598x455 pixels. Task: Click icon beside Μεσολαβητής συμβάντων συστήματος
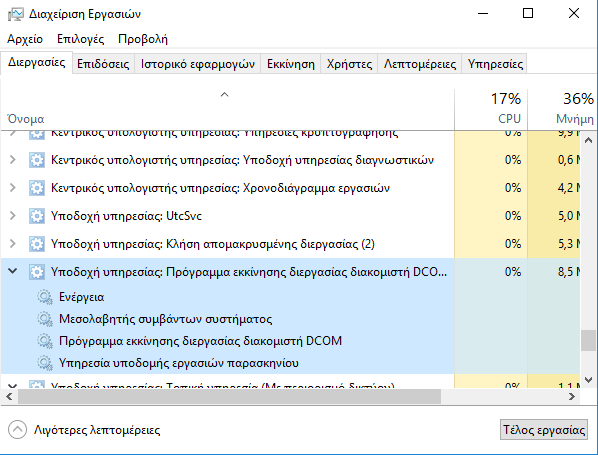pyautogui.click(x=45, y=319)
